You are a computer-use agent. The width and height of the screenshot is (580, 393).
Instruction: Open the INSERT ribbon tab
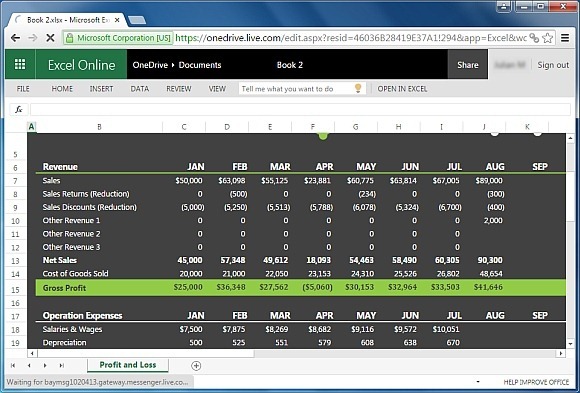coord(101,89)
